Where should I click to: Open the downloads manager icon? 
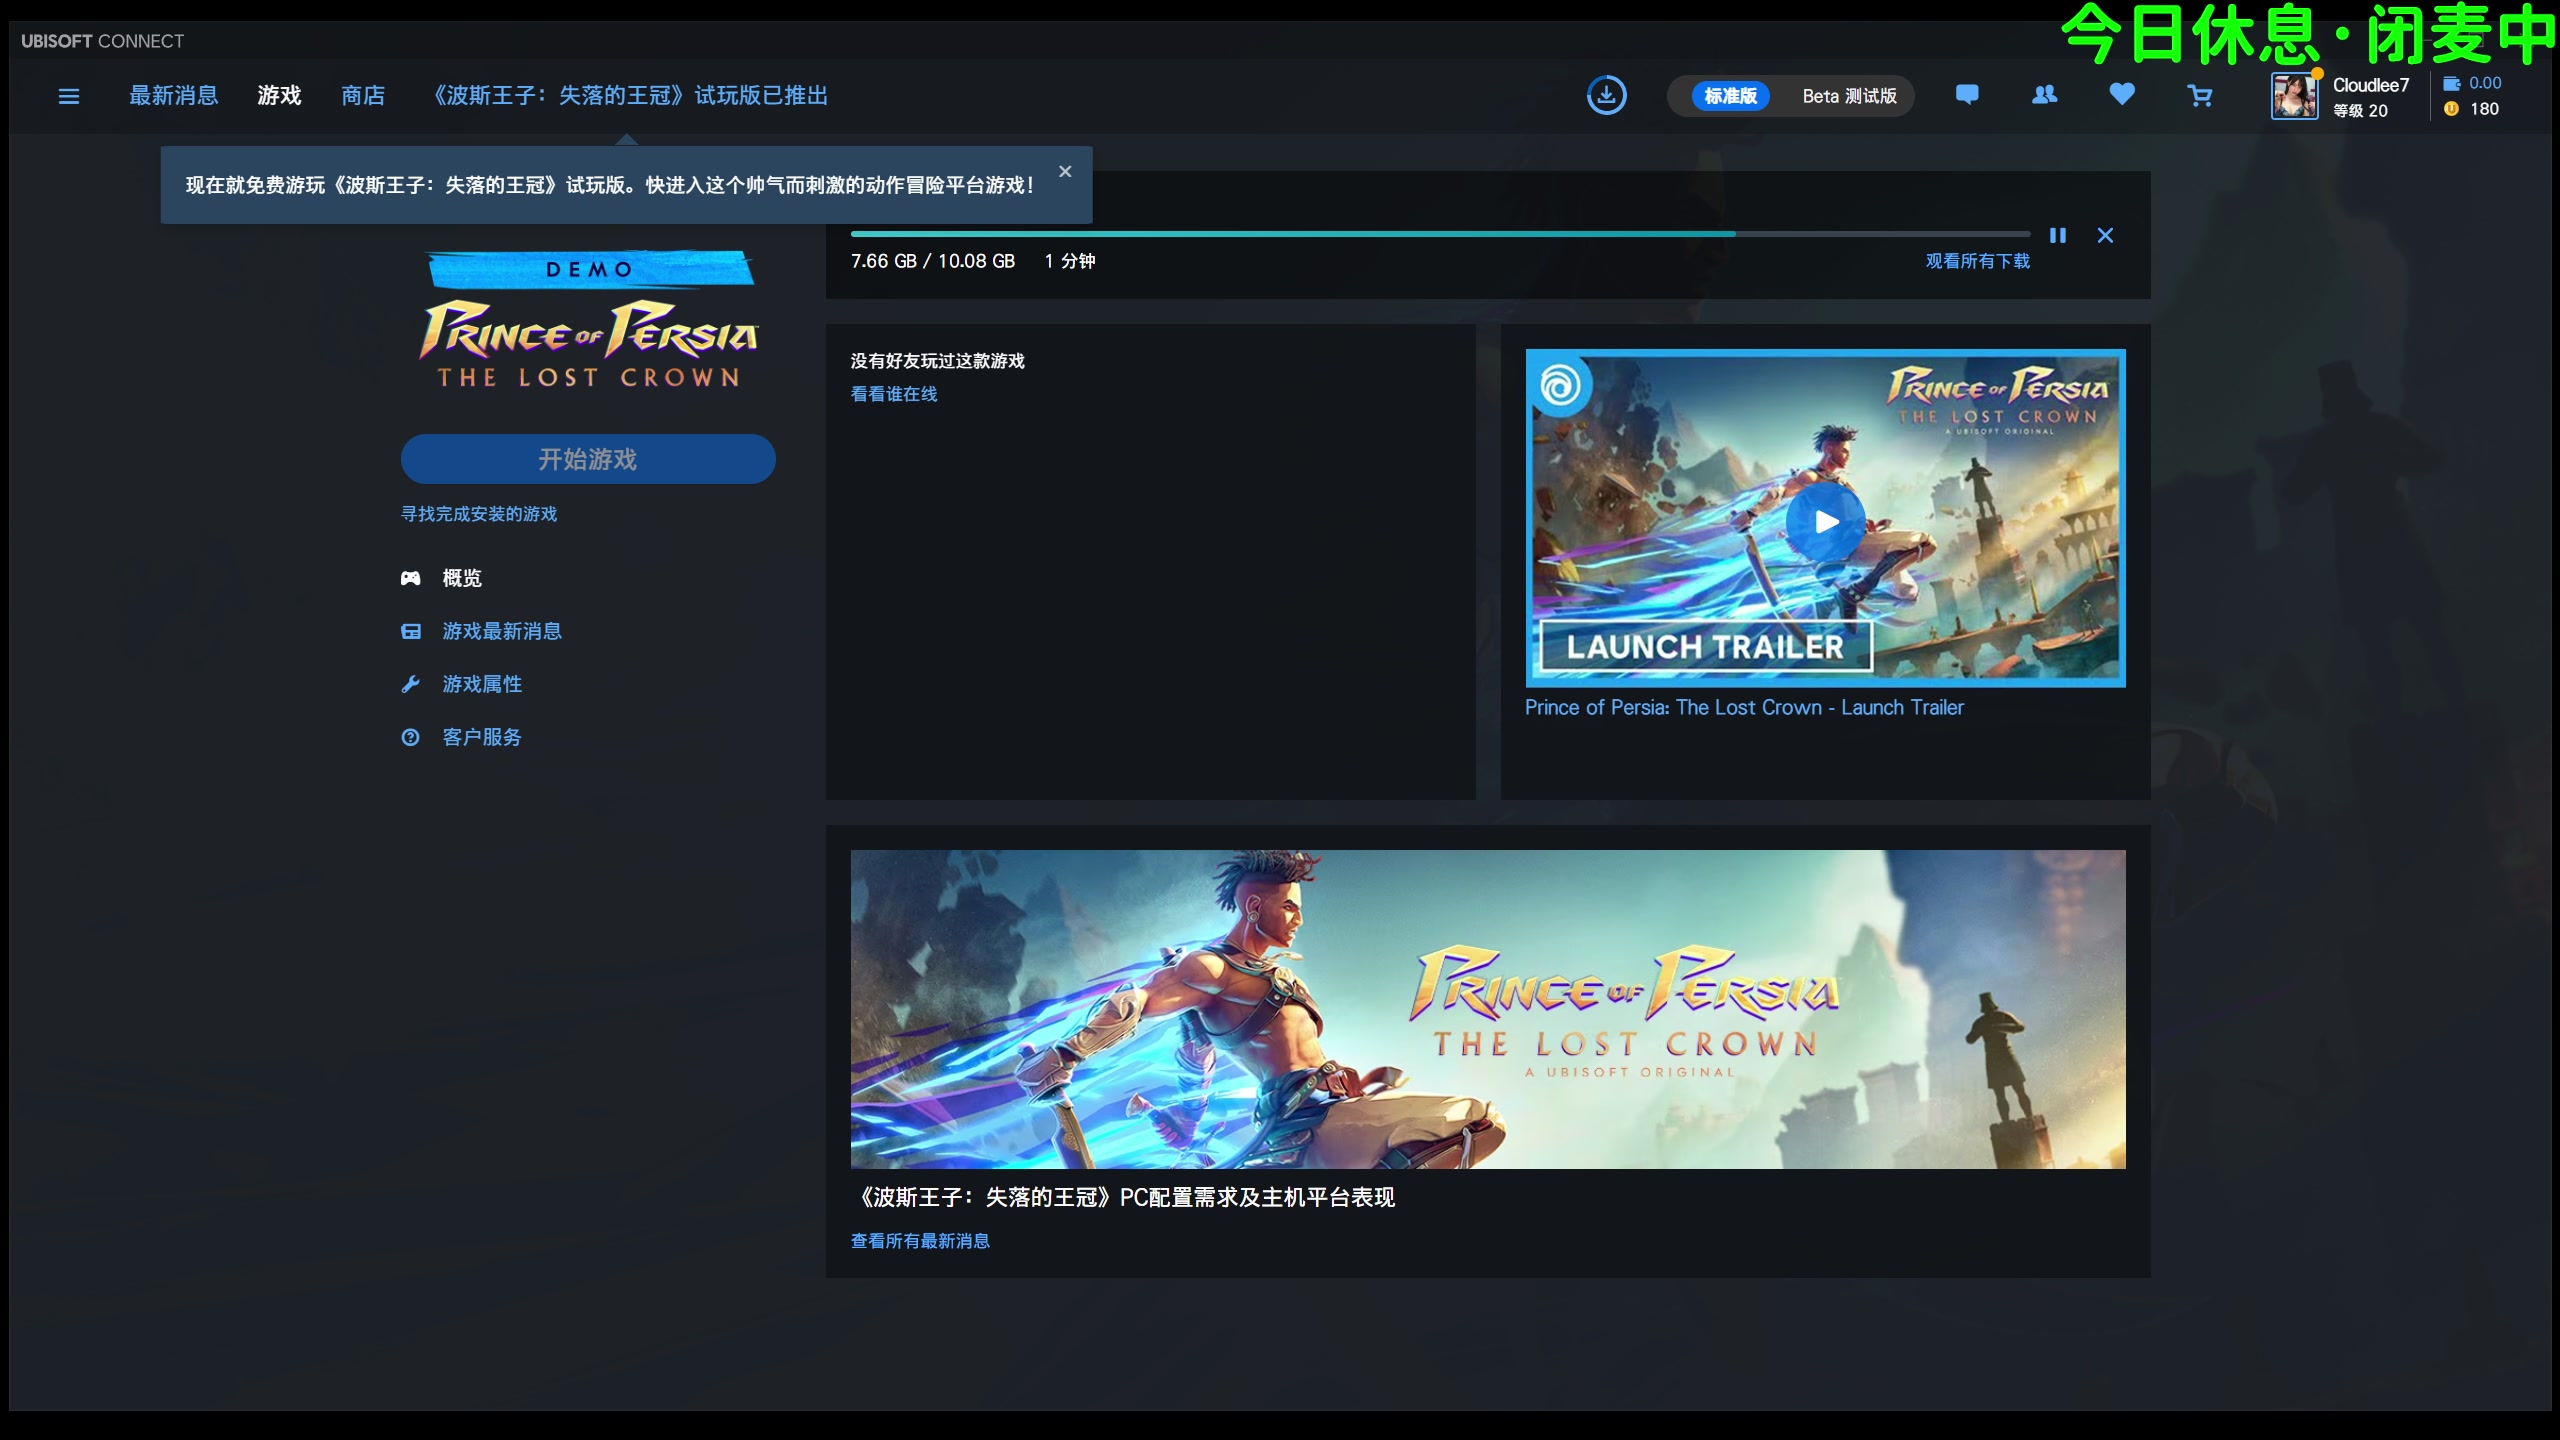[x=1606, y=96]
